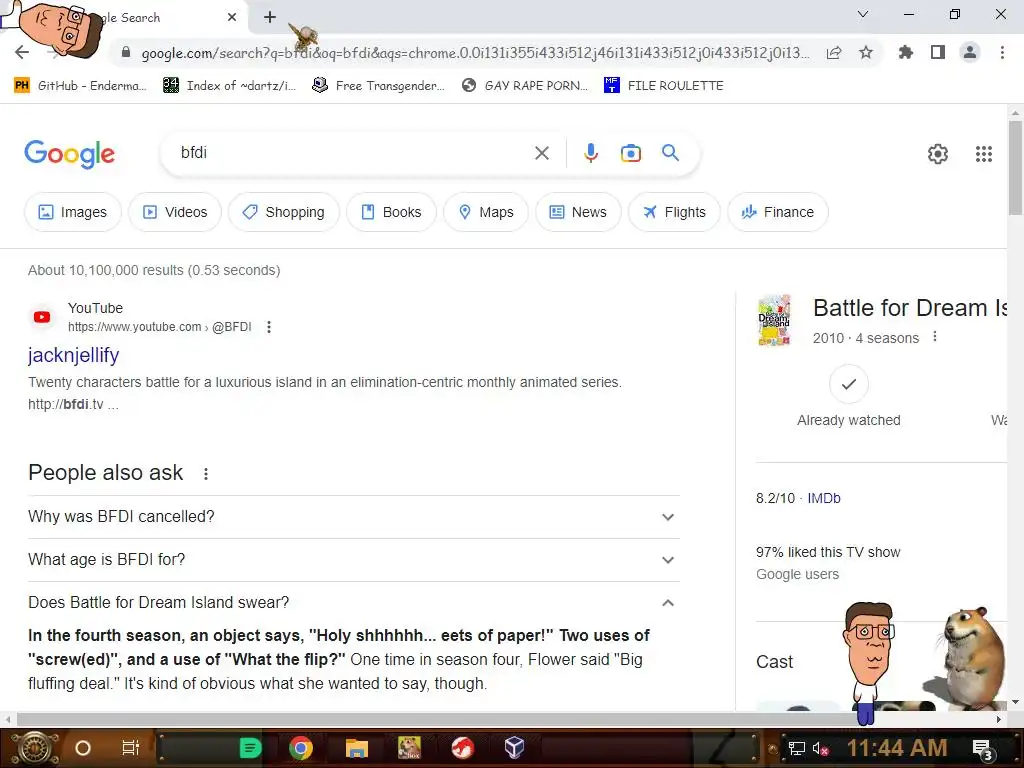Go back to previous page
Screen dimensions: 1024x768
tap(22, 52)
